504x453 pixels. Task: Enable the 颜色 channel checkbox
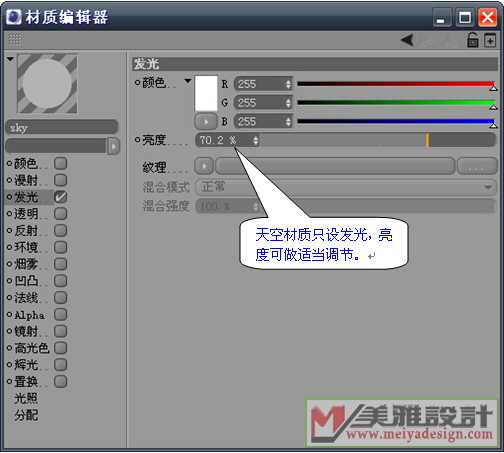[60, 163]
